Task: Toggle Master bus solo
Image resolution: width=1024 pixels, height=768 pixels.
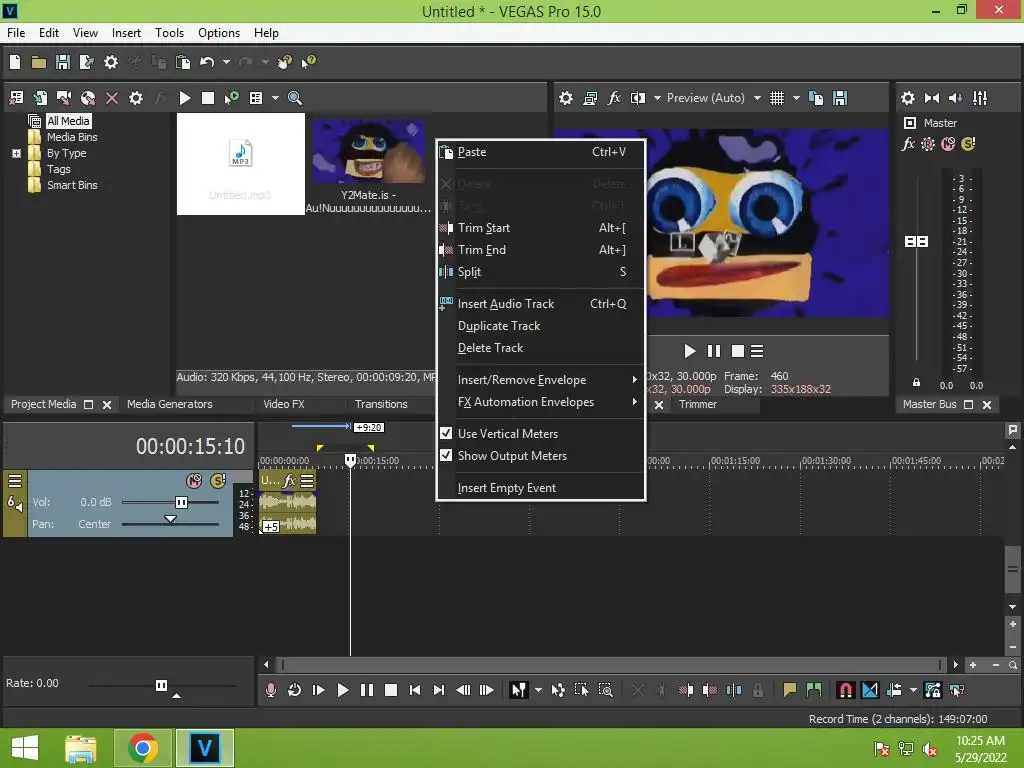Action: pyautogui.click(x=968, y=144)
